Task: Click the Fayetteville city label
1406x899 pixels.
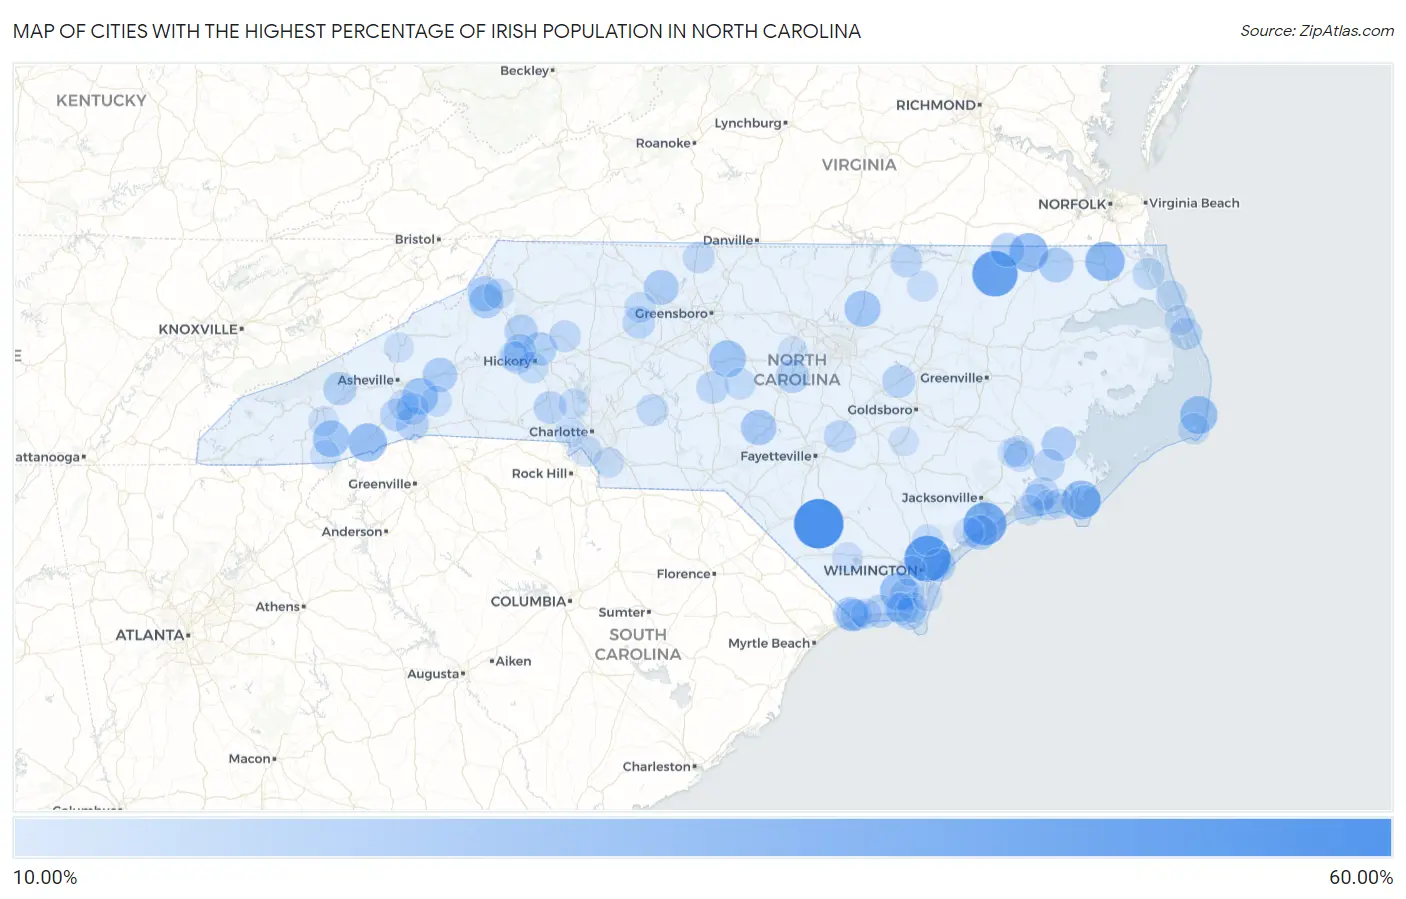Action: (x=776, y=456)
